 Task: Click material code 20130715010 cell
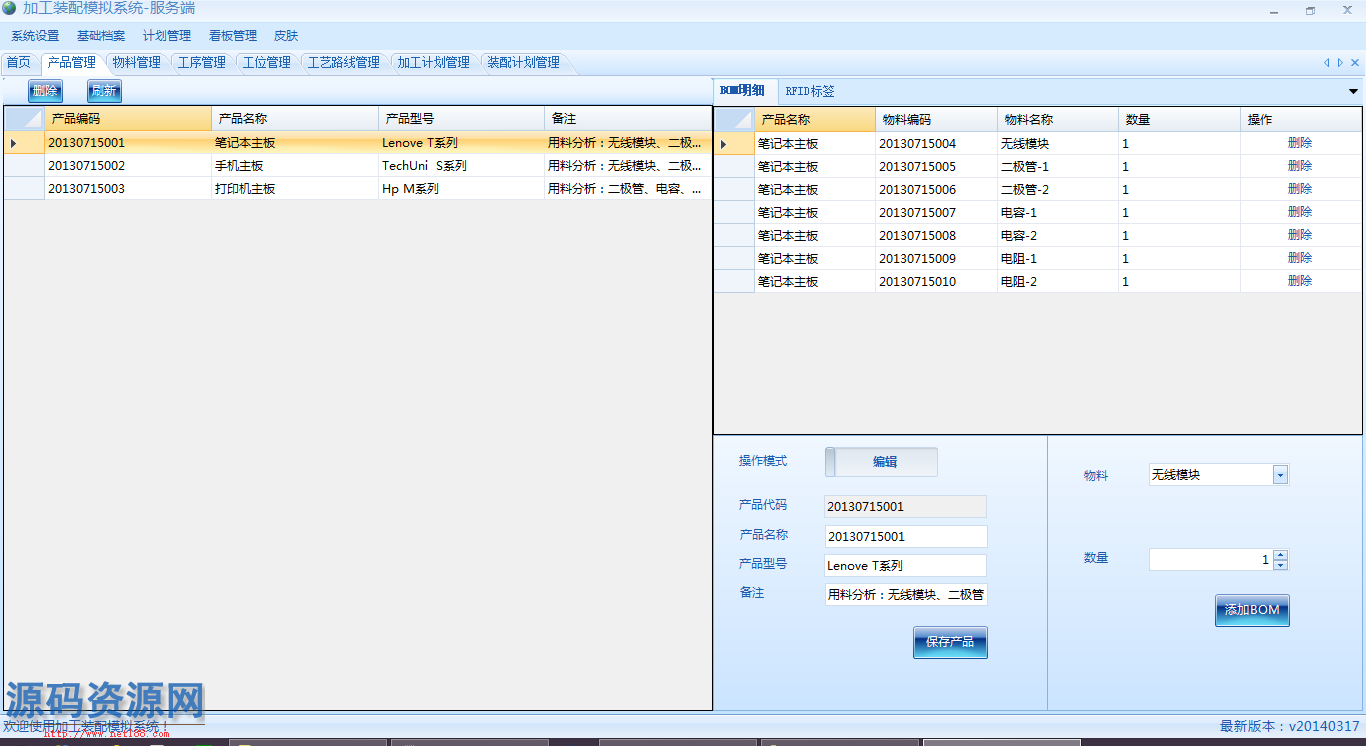pyautogui.click(x=936, y=281)
